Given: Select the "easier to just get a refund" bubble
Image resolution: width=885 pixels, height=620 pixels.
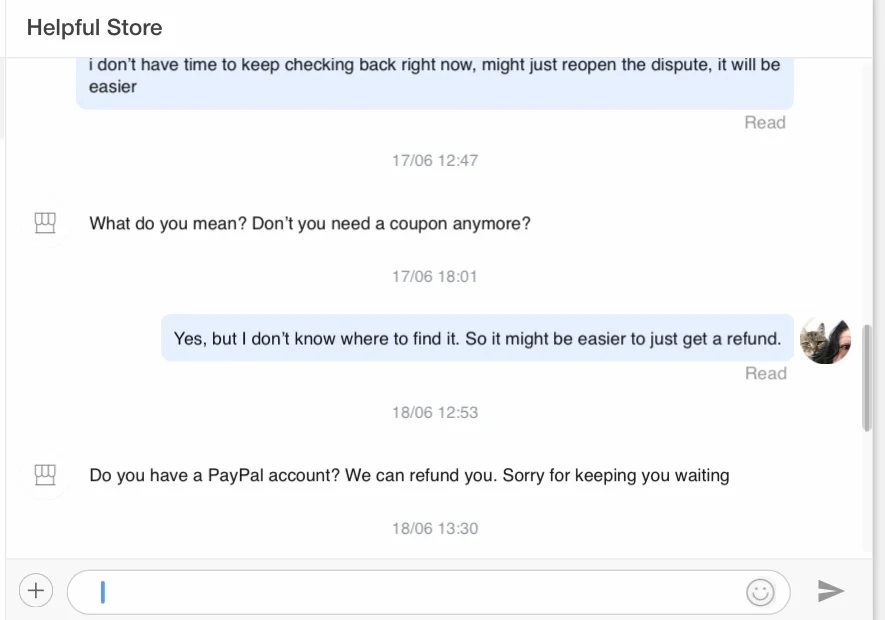Looking at the screenshot, I should 477,339.
